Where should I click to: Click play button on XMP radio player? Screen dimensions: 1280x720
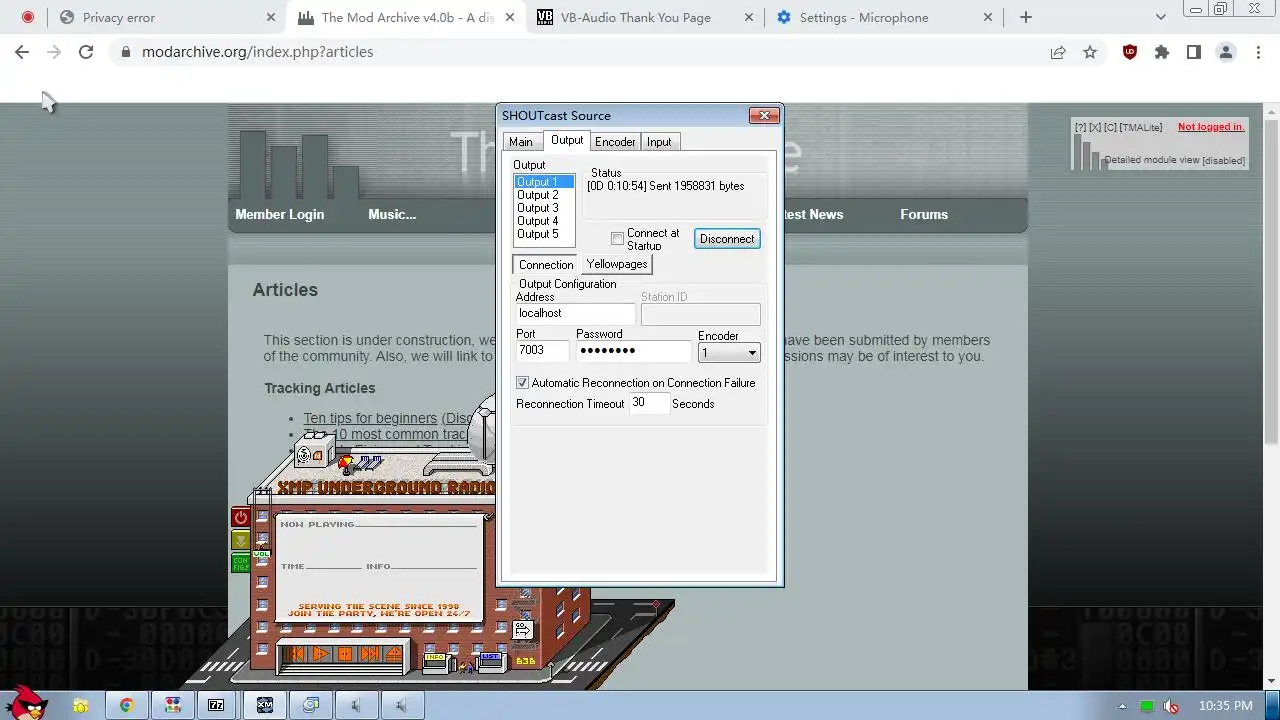pos(320,654)
